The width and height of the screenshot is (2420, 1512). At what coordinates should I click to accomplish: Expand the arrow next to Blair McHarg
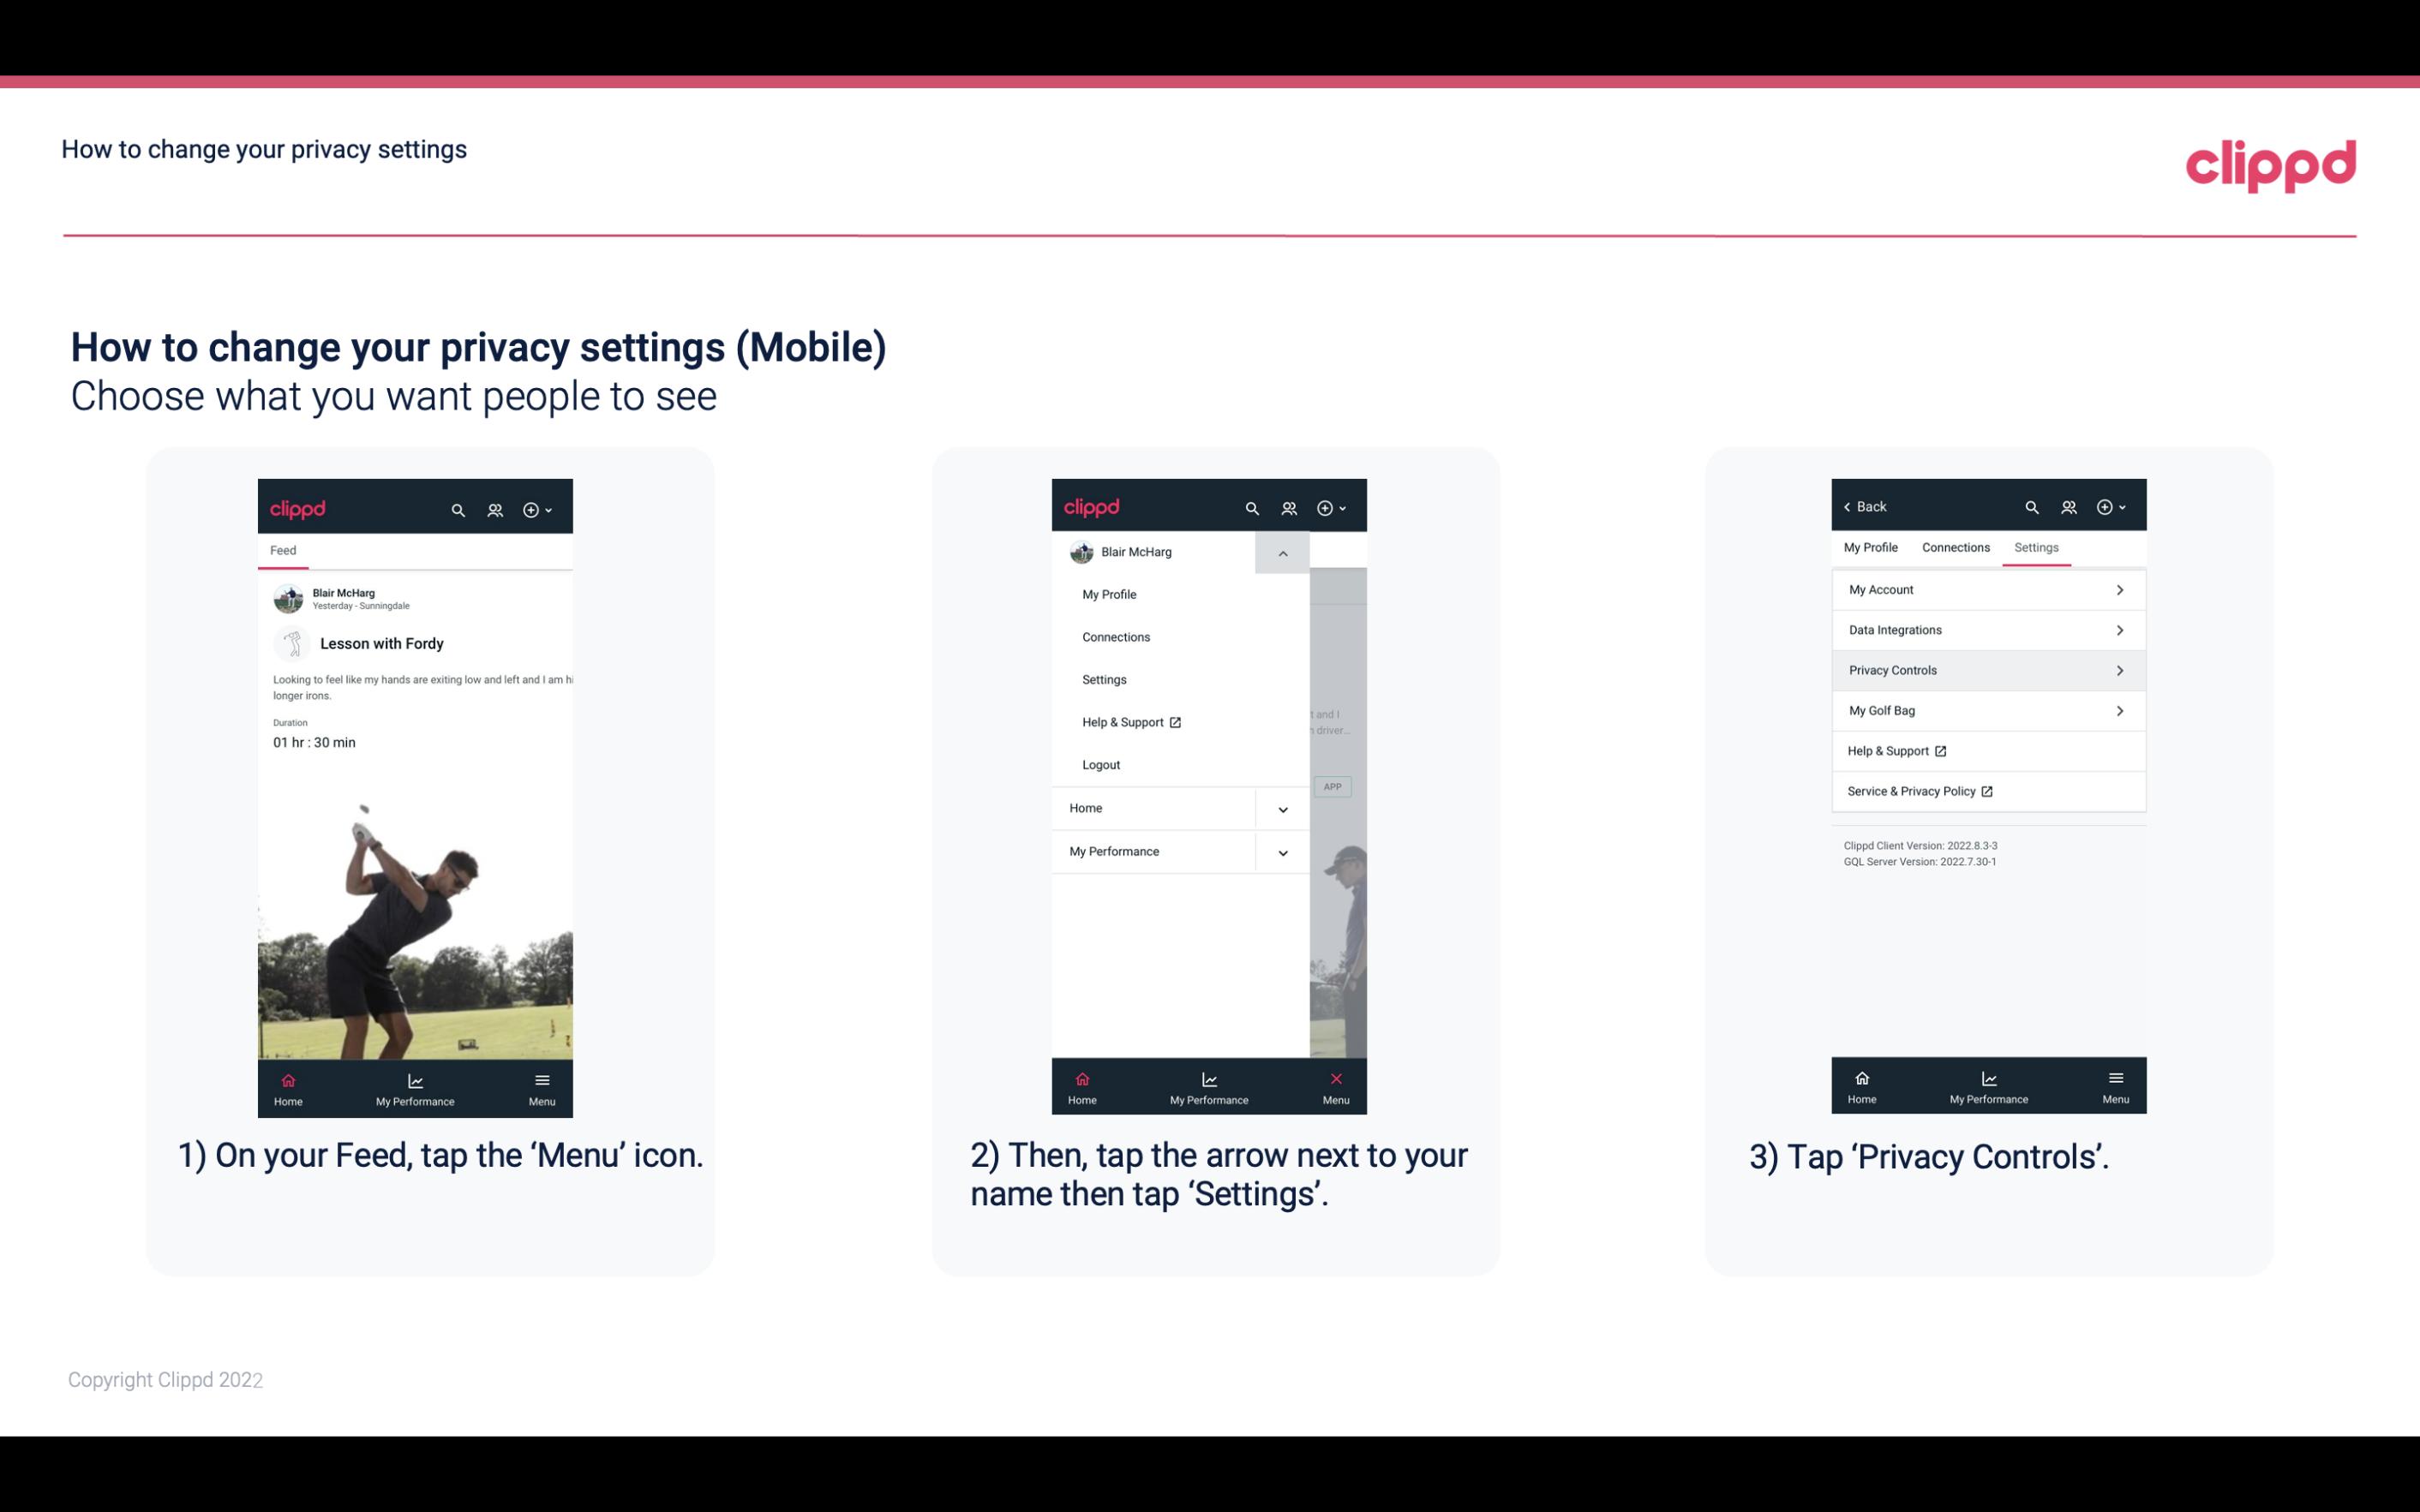pos(1282,551)
